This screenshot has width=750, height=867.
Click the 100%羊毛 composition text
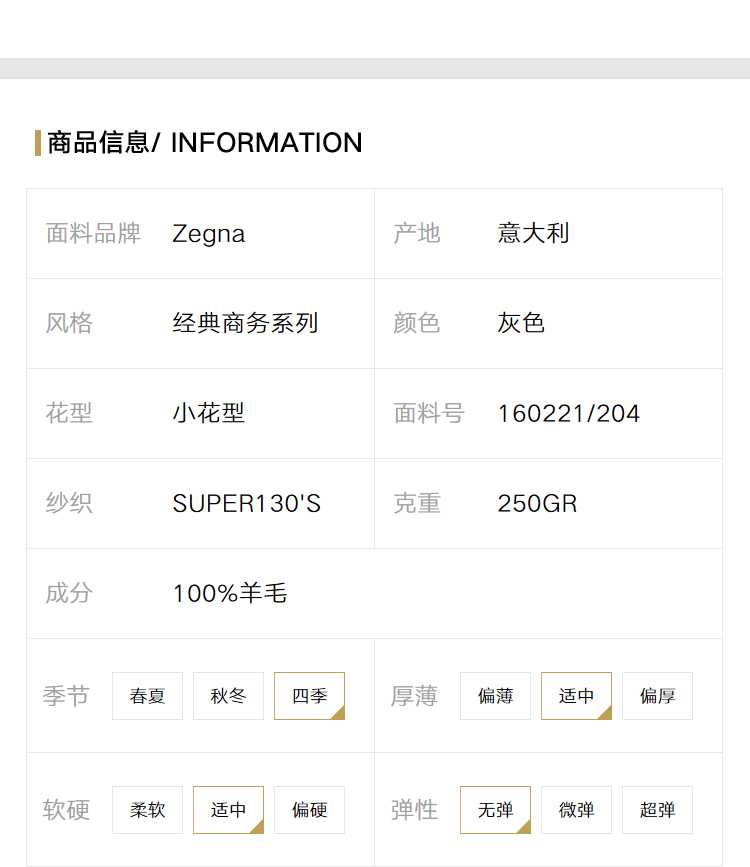(x=230, y=593)
